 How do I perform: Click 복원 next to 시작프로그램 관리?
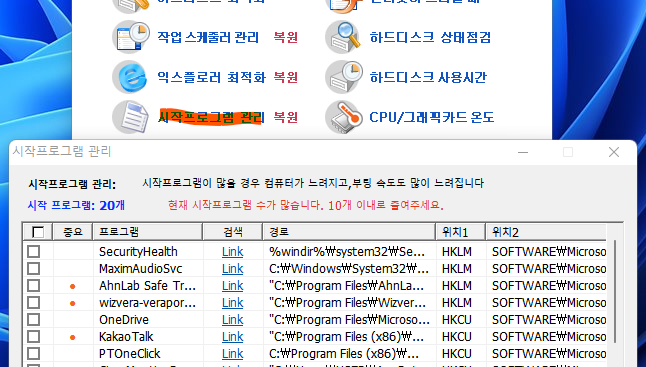286,117
